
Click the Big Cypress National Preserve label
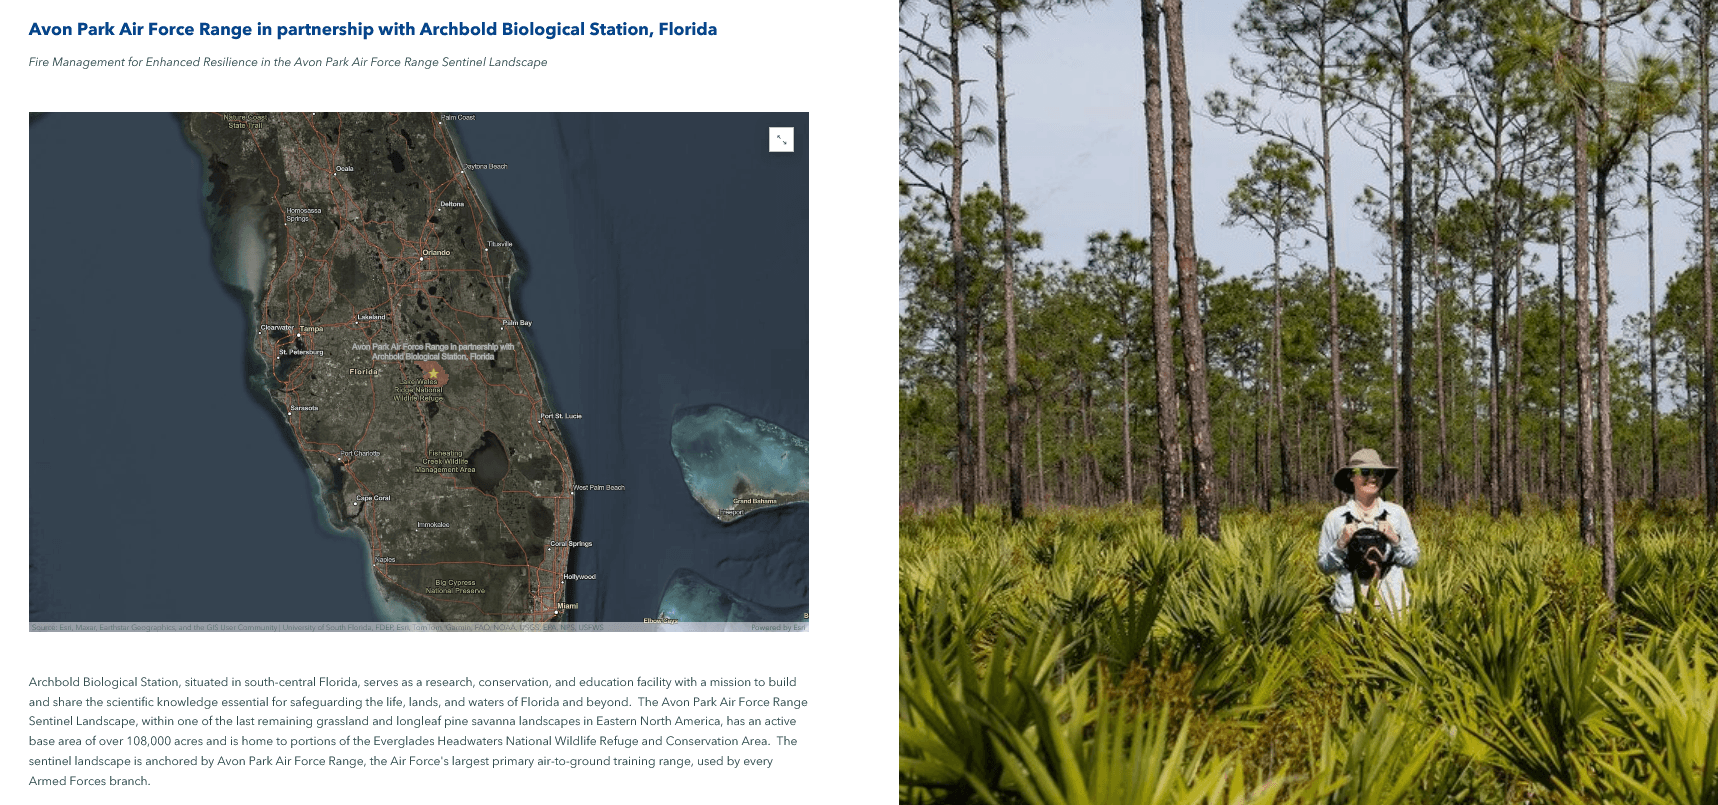tap(455, 586)
